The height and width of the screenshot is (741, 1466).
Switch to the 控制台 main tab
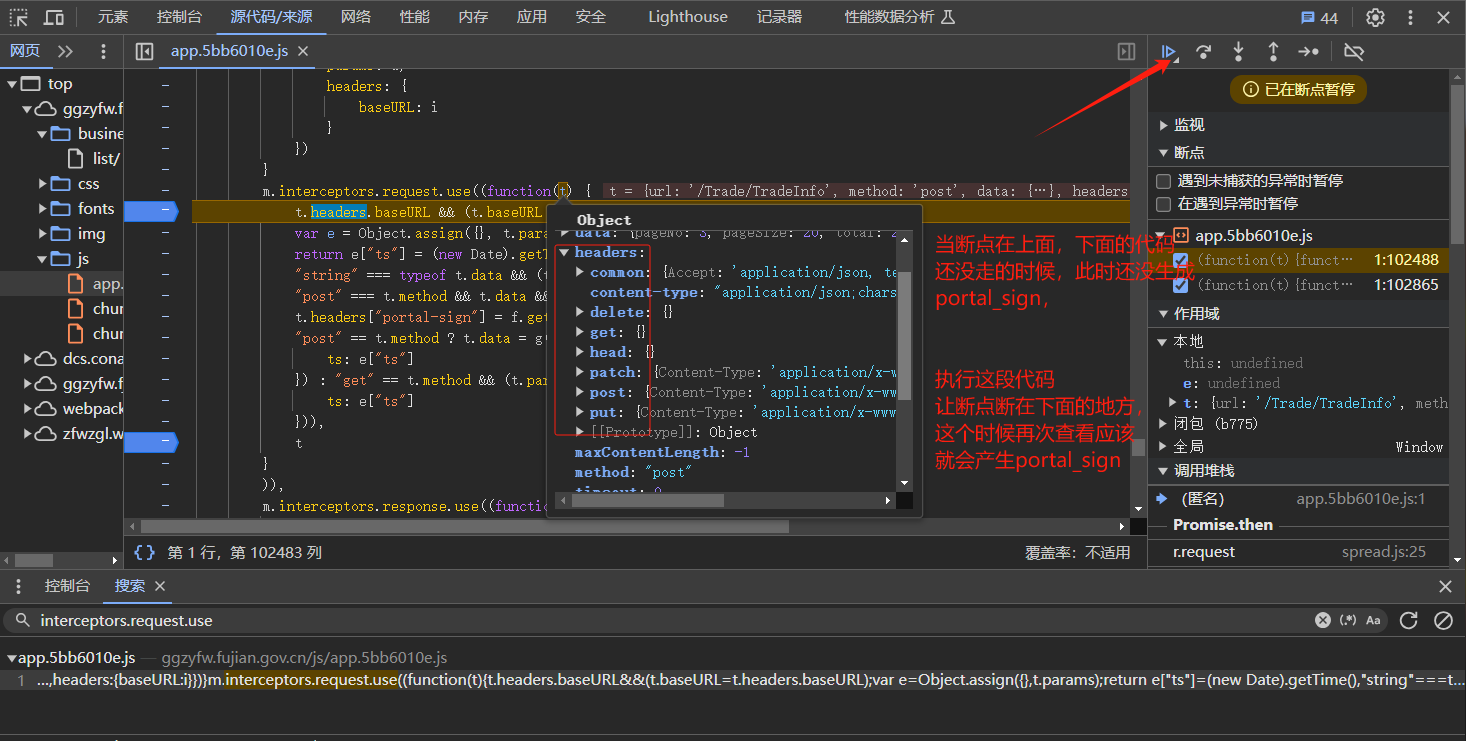coord(179,17)
